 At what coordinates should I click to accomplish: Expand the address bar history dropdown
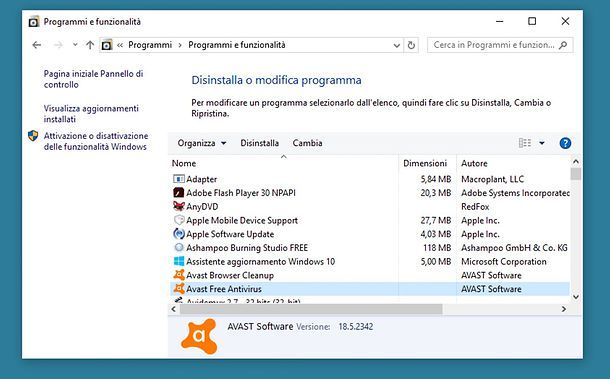(396, 45)
